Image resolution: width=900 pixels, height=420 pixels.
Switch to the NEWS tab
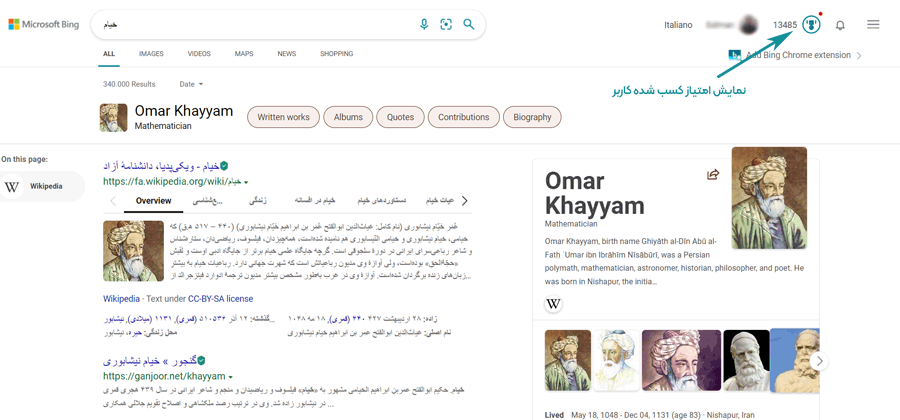(286, 54)
